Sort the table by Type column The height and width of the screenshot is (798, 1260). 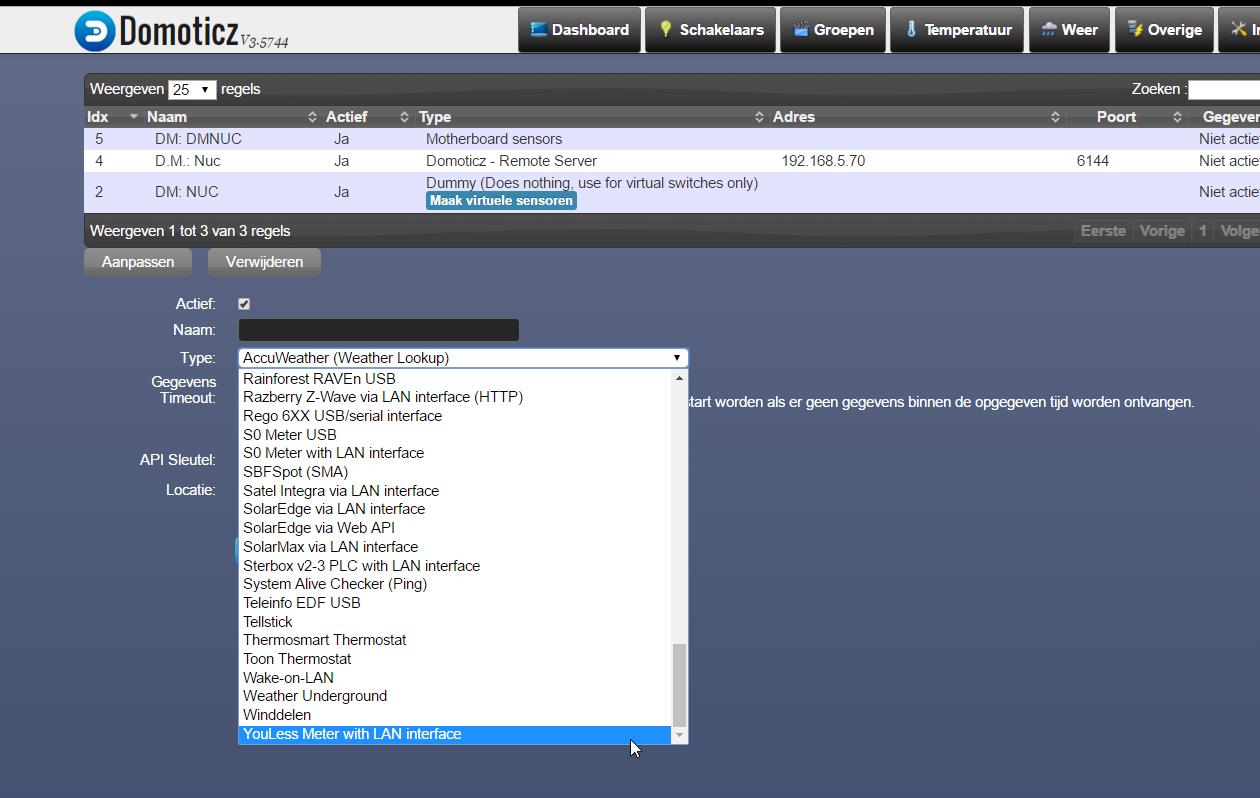click(x=590, y=117)
